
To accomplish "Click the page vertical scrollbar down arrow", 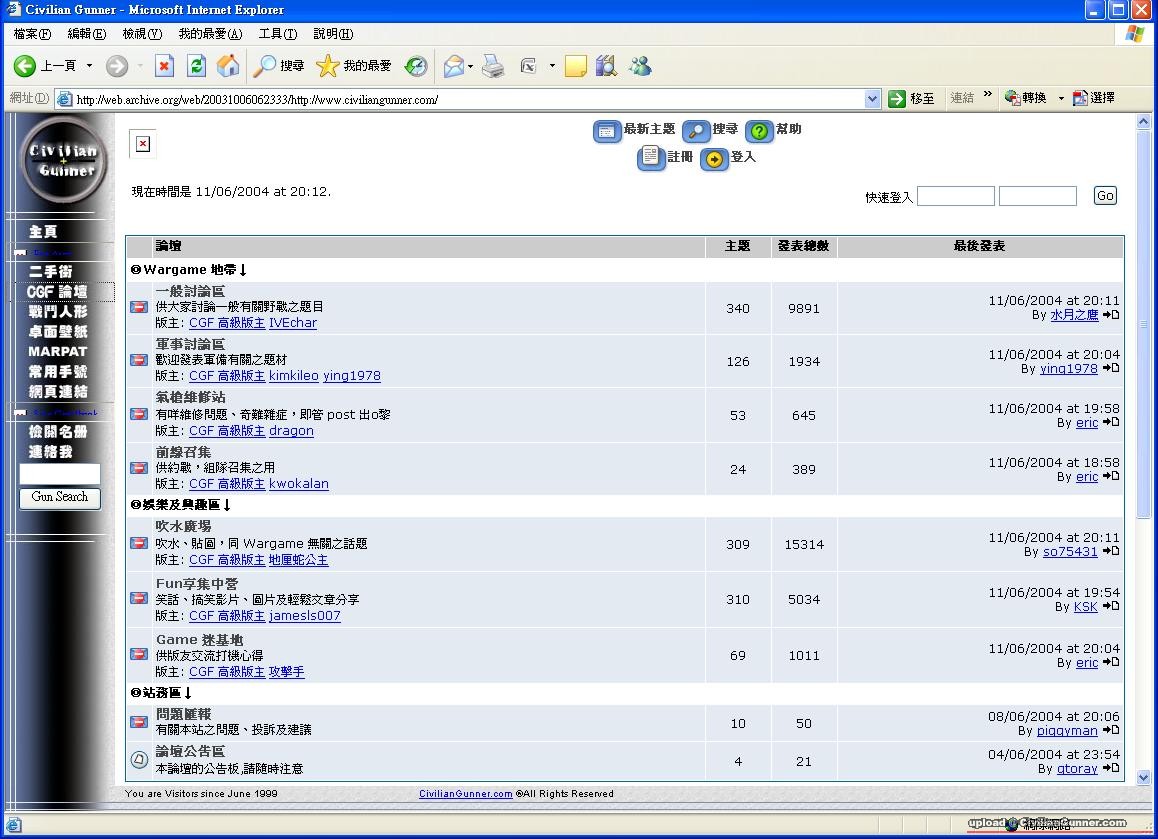I will click(1144, 776).
